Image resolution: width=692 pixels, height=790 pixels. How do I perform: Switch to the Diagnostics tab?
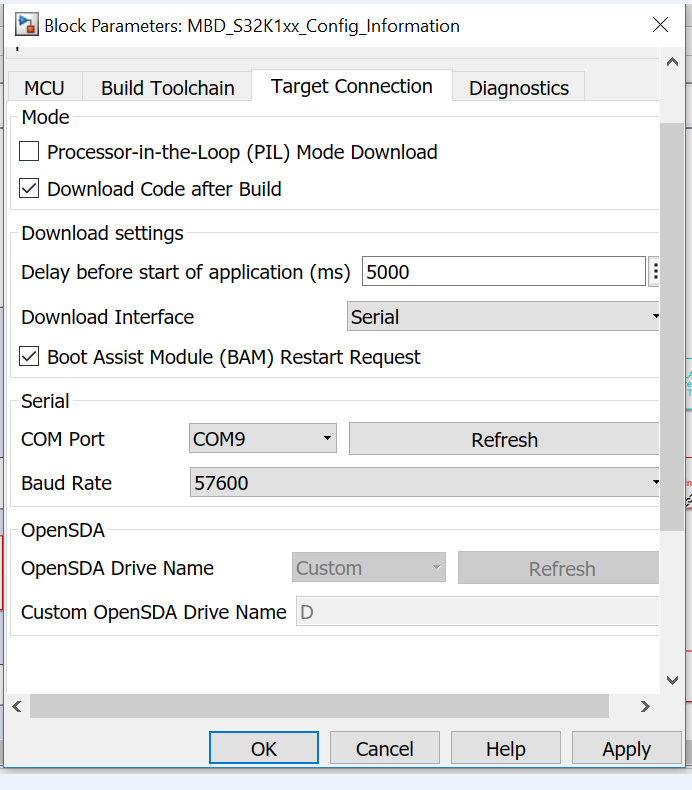point(518,88)
